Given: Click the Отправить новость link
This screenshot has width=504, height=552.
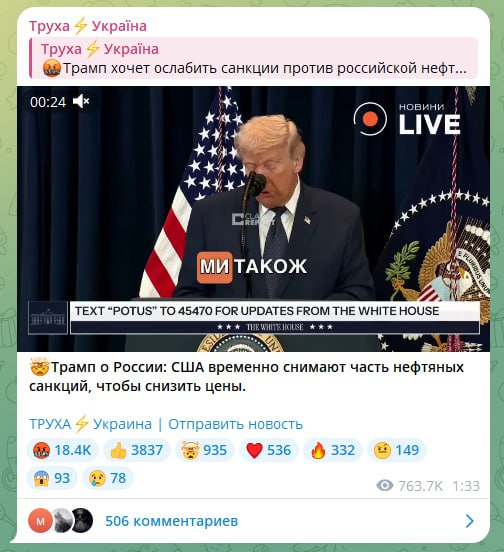Looking at the screenshot, I should click(x=235, y=424).
